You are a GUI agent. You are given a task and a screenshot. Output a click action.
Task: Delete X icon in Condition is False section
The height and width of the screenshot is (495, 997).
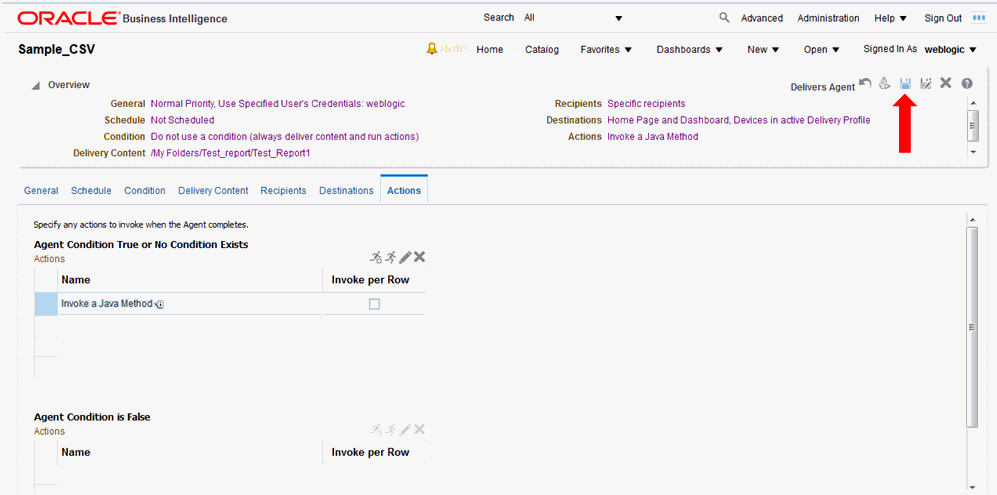(420, 429)
